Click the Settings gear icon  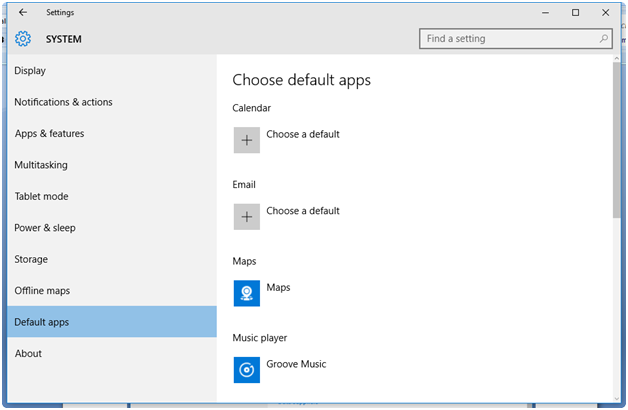pos(23,39)
